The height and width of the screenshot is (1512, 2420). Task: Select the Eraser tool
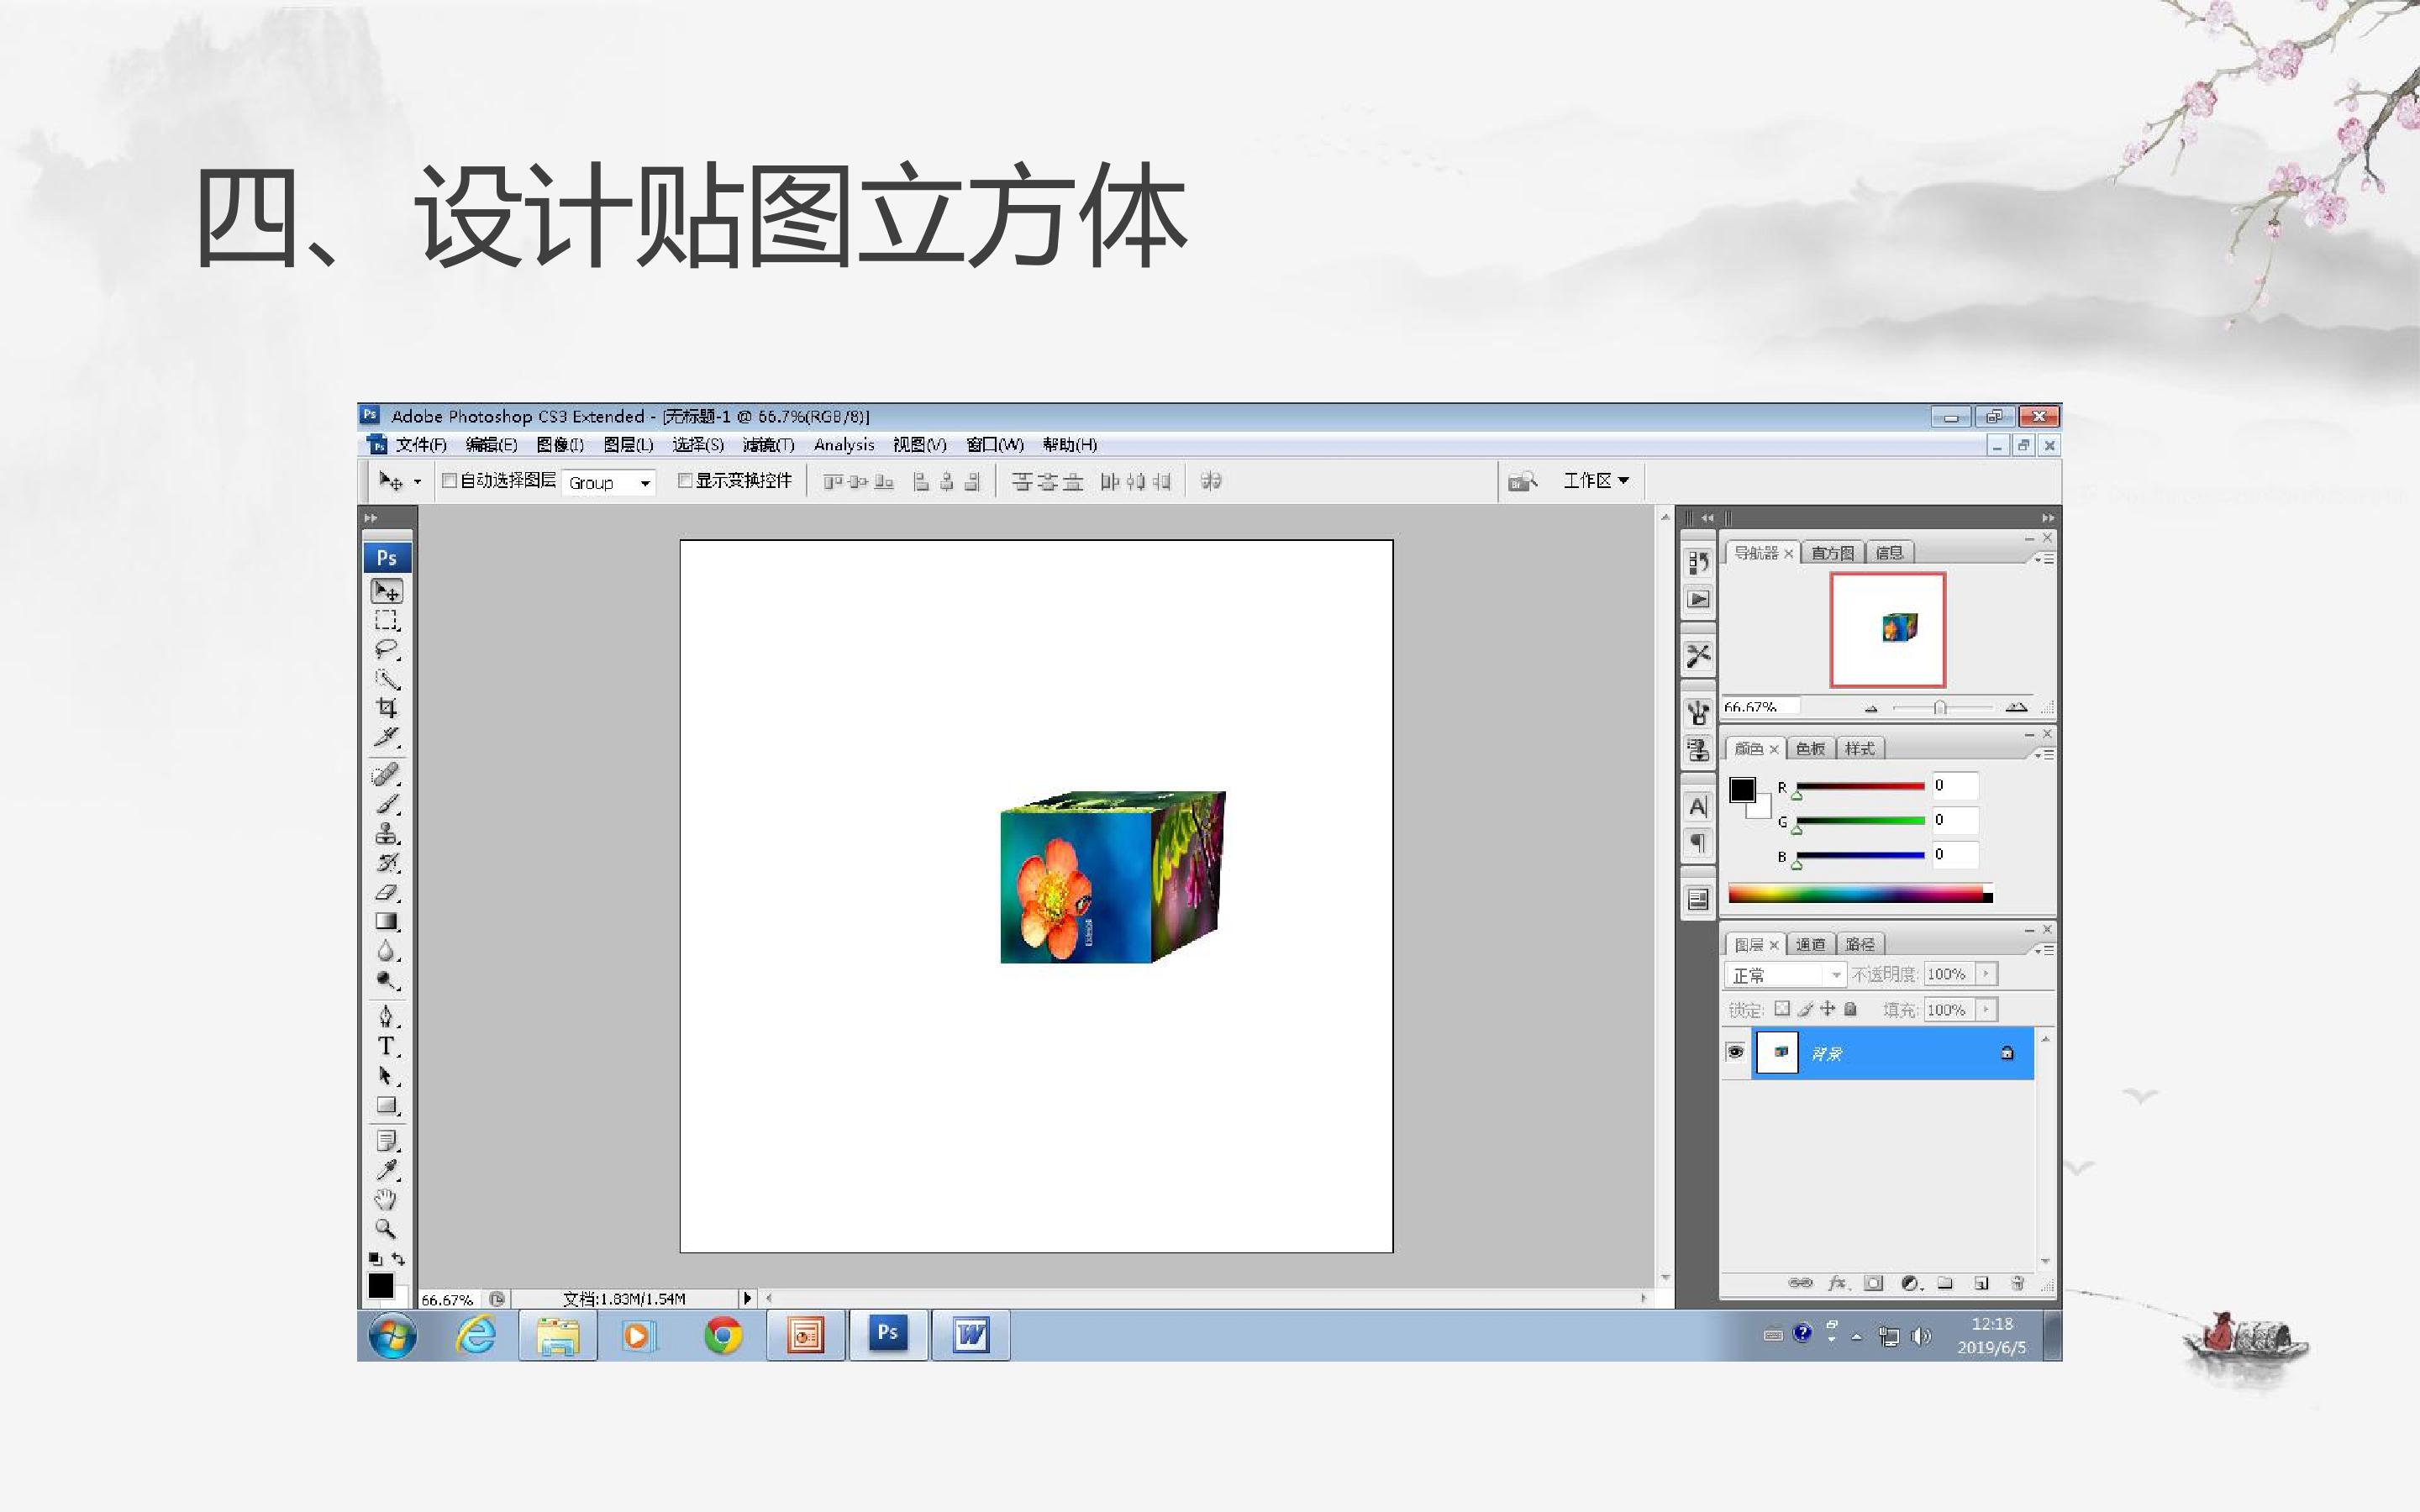pos(387,893)
